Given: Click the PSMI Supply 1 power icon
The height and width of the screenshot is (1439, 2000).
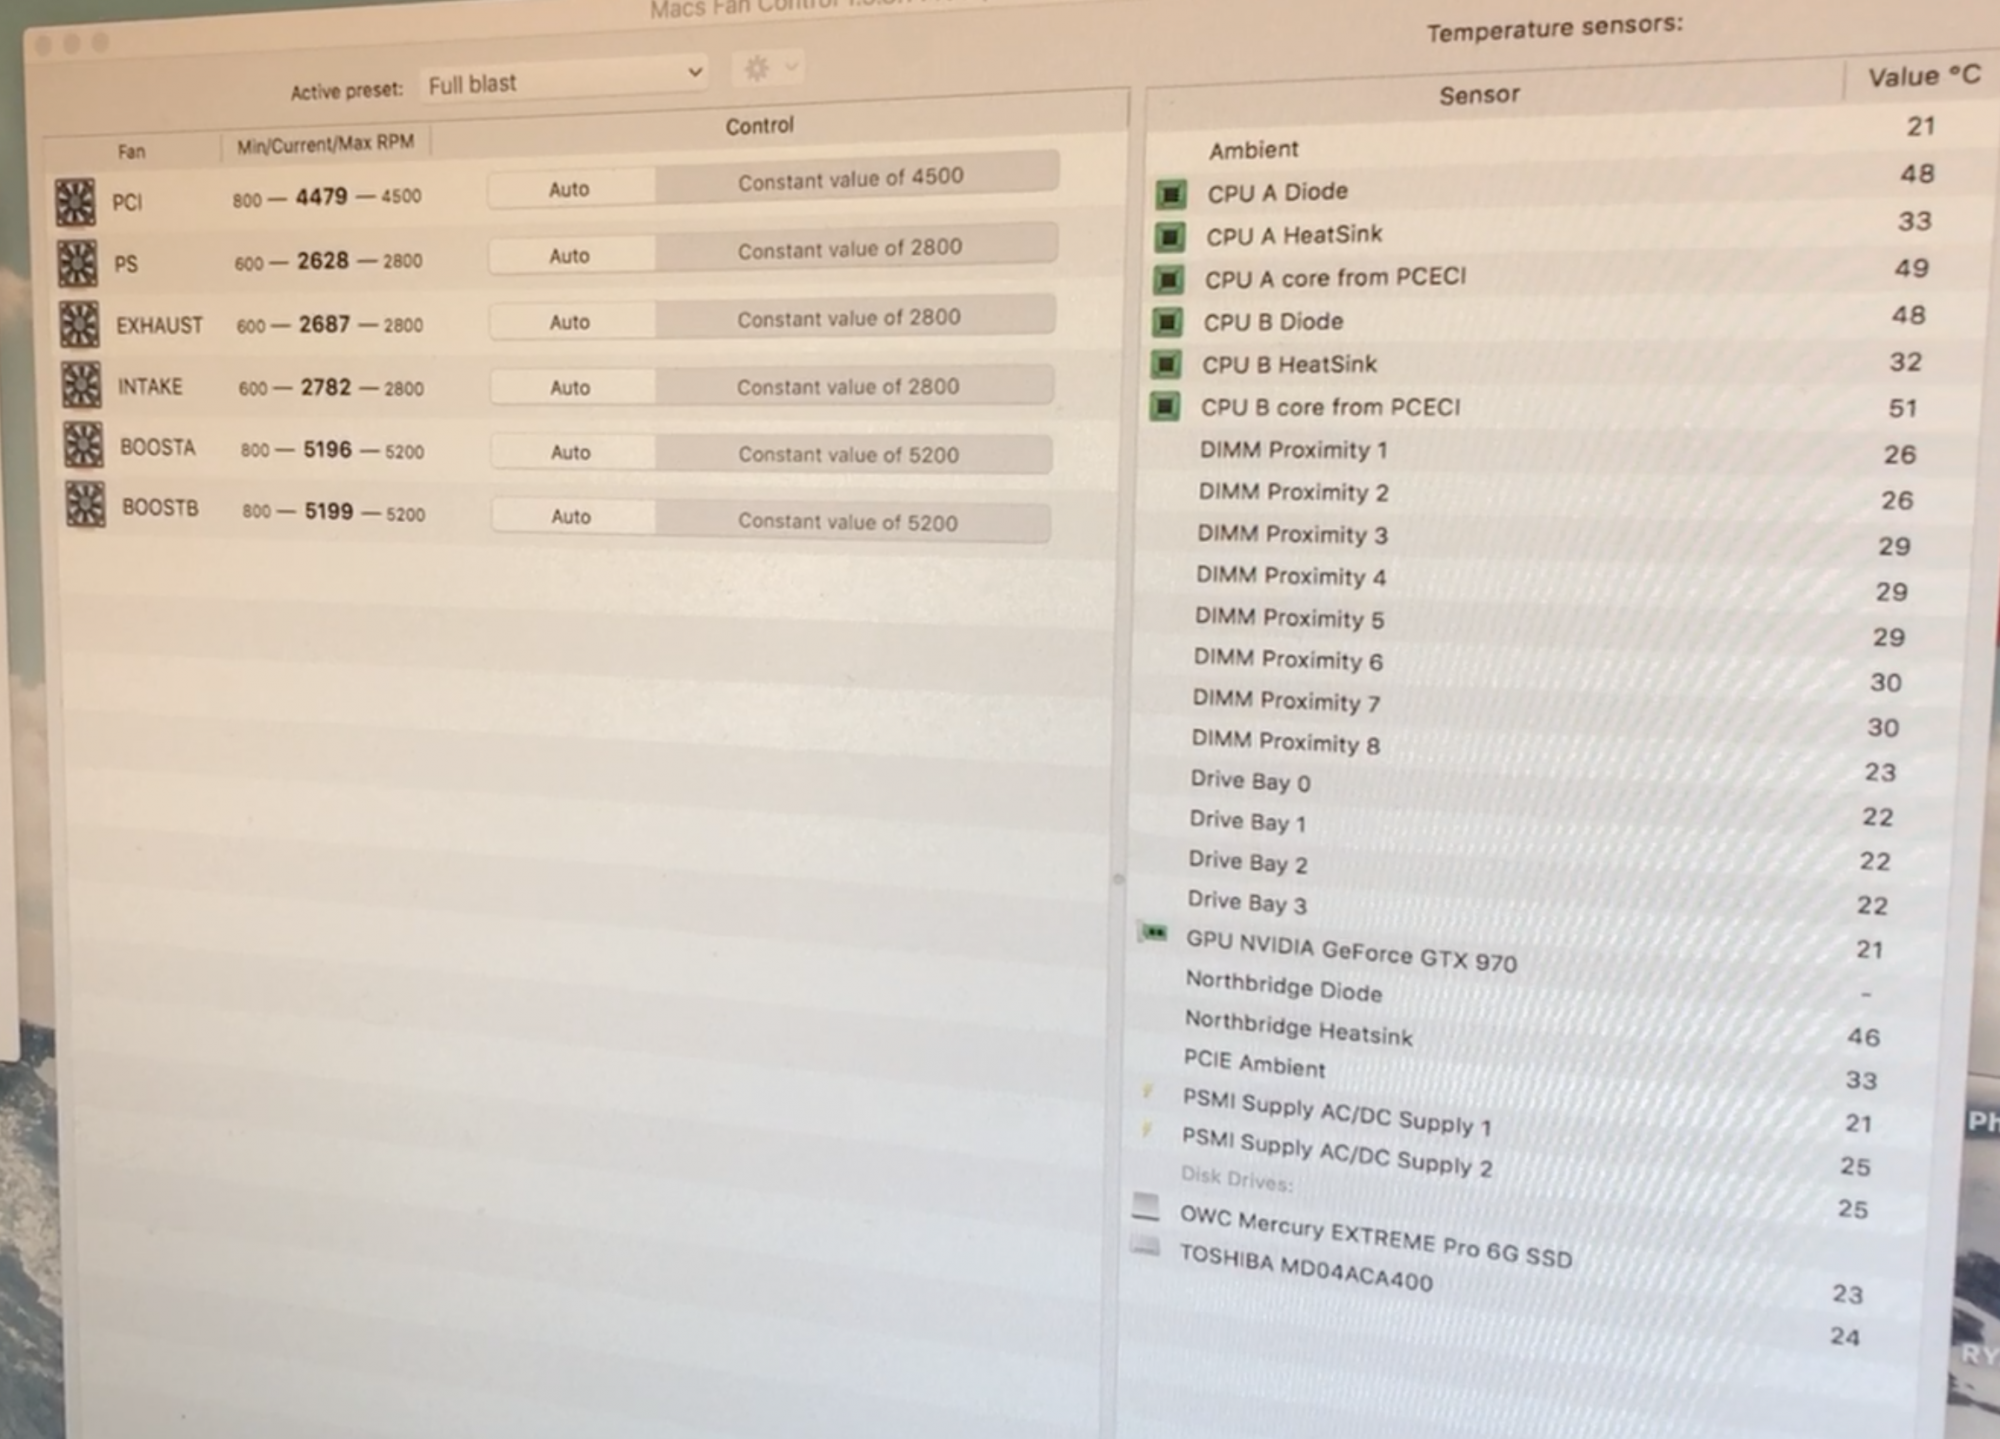Looking at the screenshot, I should [x=1148, y=1091].
